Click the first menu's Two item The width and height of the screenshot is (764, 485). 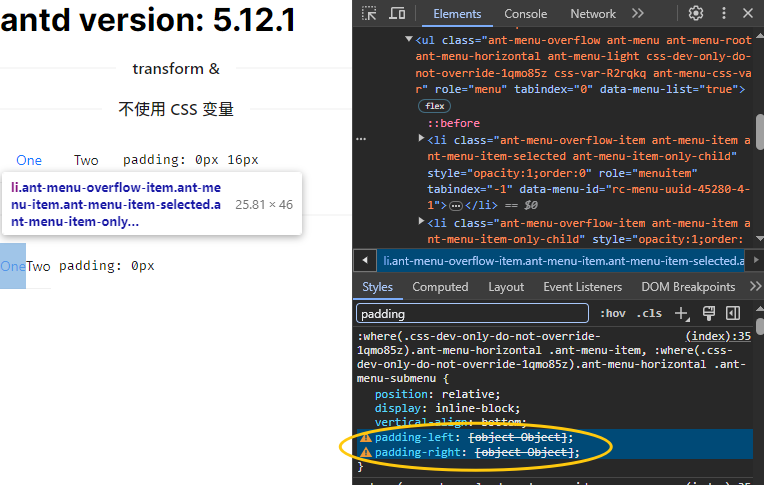pyautogui.click(x=86, y=160)
